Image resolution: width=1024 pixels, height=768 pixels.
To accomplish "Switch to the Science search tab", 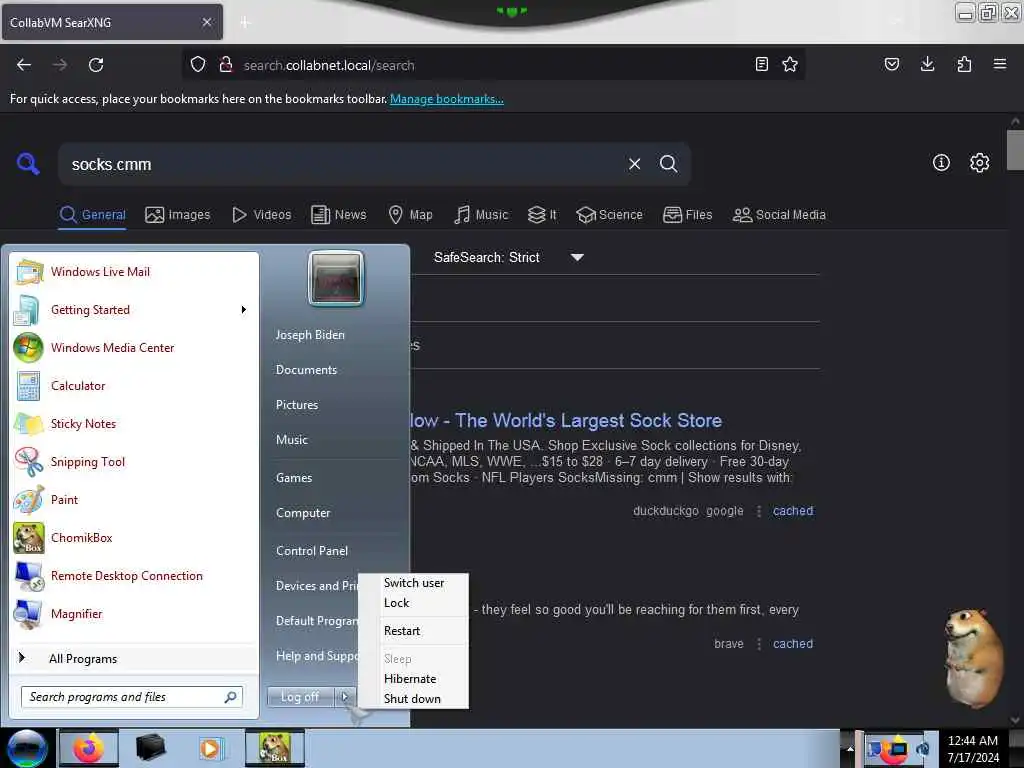I will coord(609,215).
